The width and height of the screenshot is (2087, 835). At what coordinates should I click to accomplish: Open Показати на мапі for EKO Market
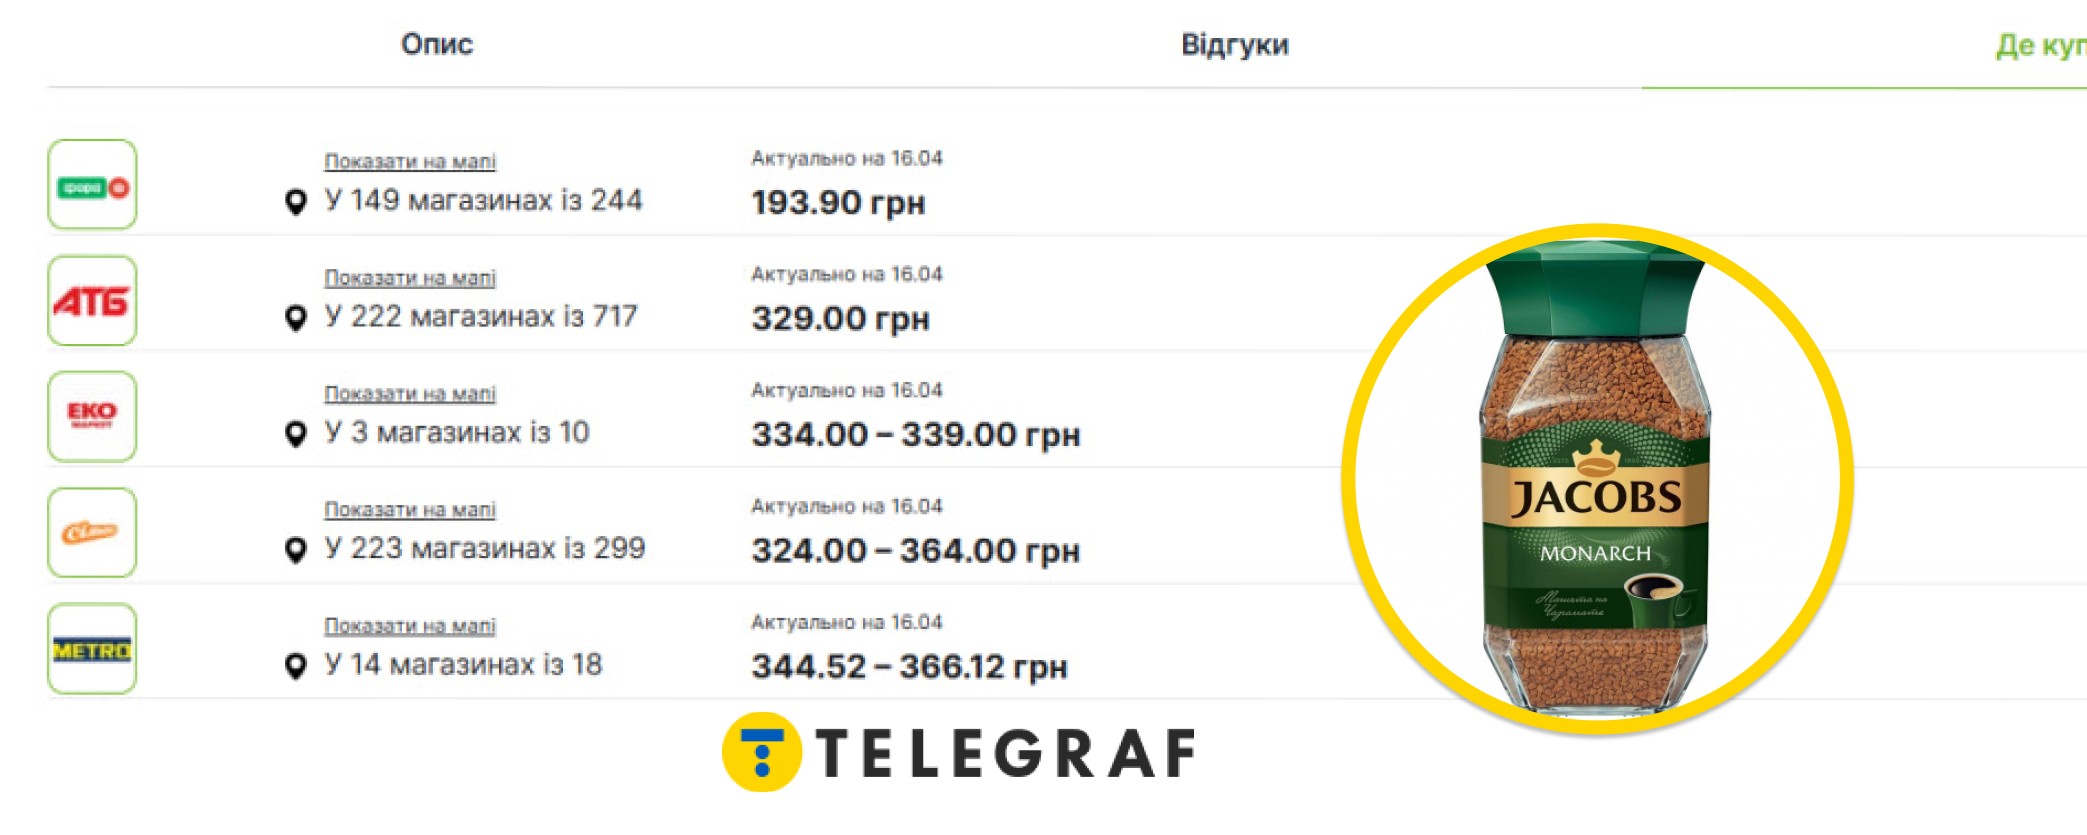(x=410, y=393)
